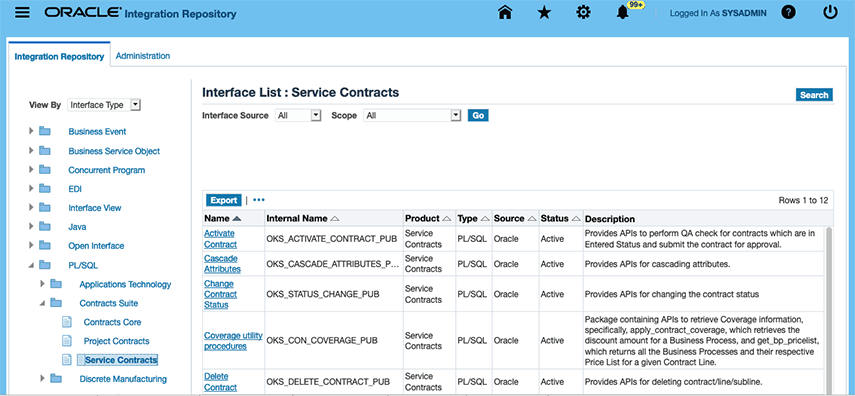Open the Interface Source dropdown
The width and height of the screenshot is (855, 396).
point(298,116)
